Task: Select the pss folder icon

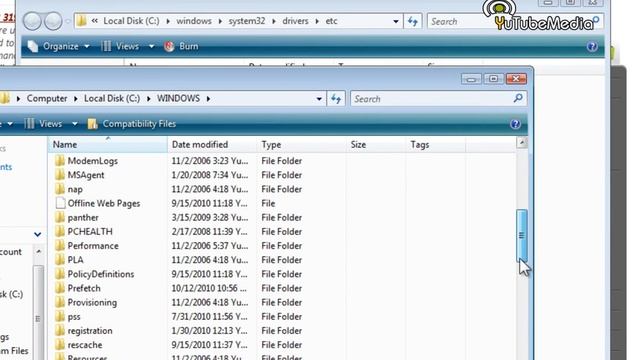Action: click(x=60, y=316)
